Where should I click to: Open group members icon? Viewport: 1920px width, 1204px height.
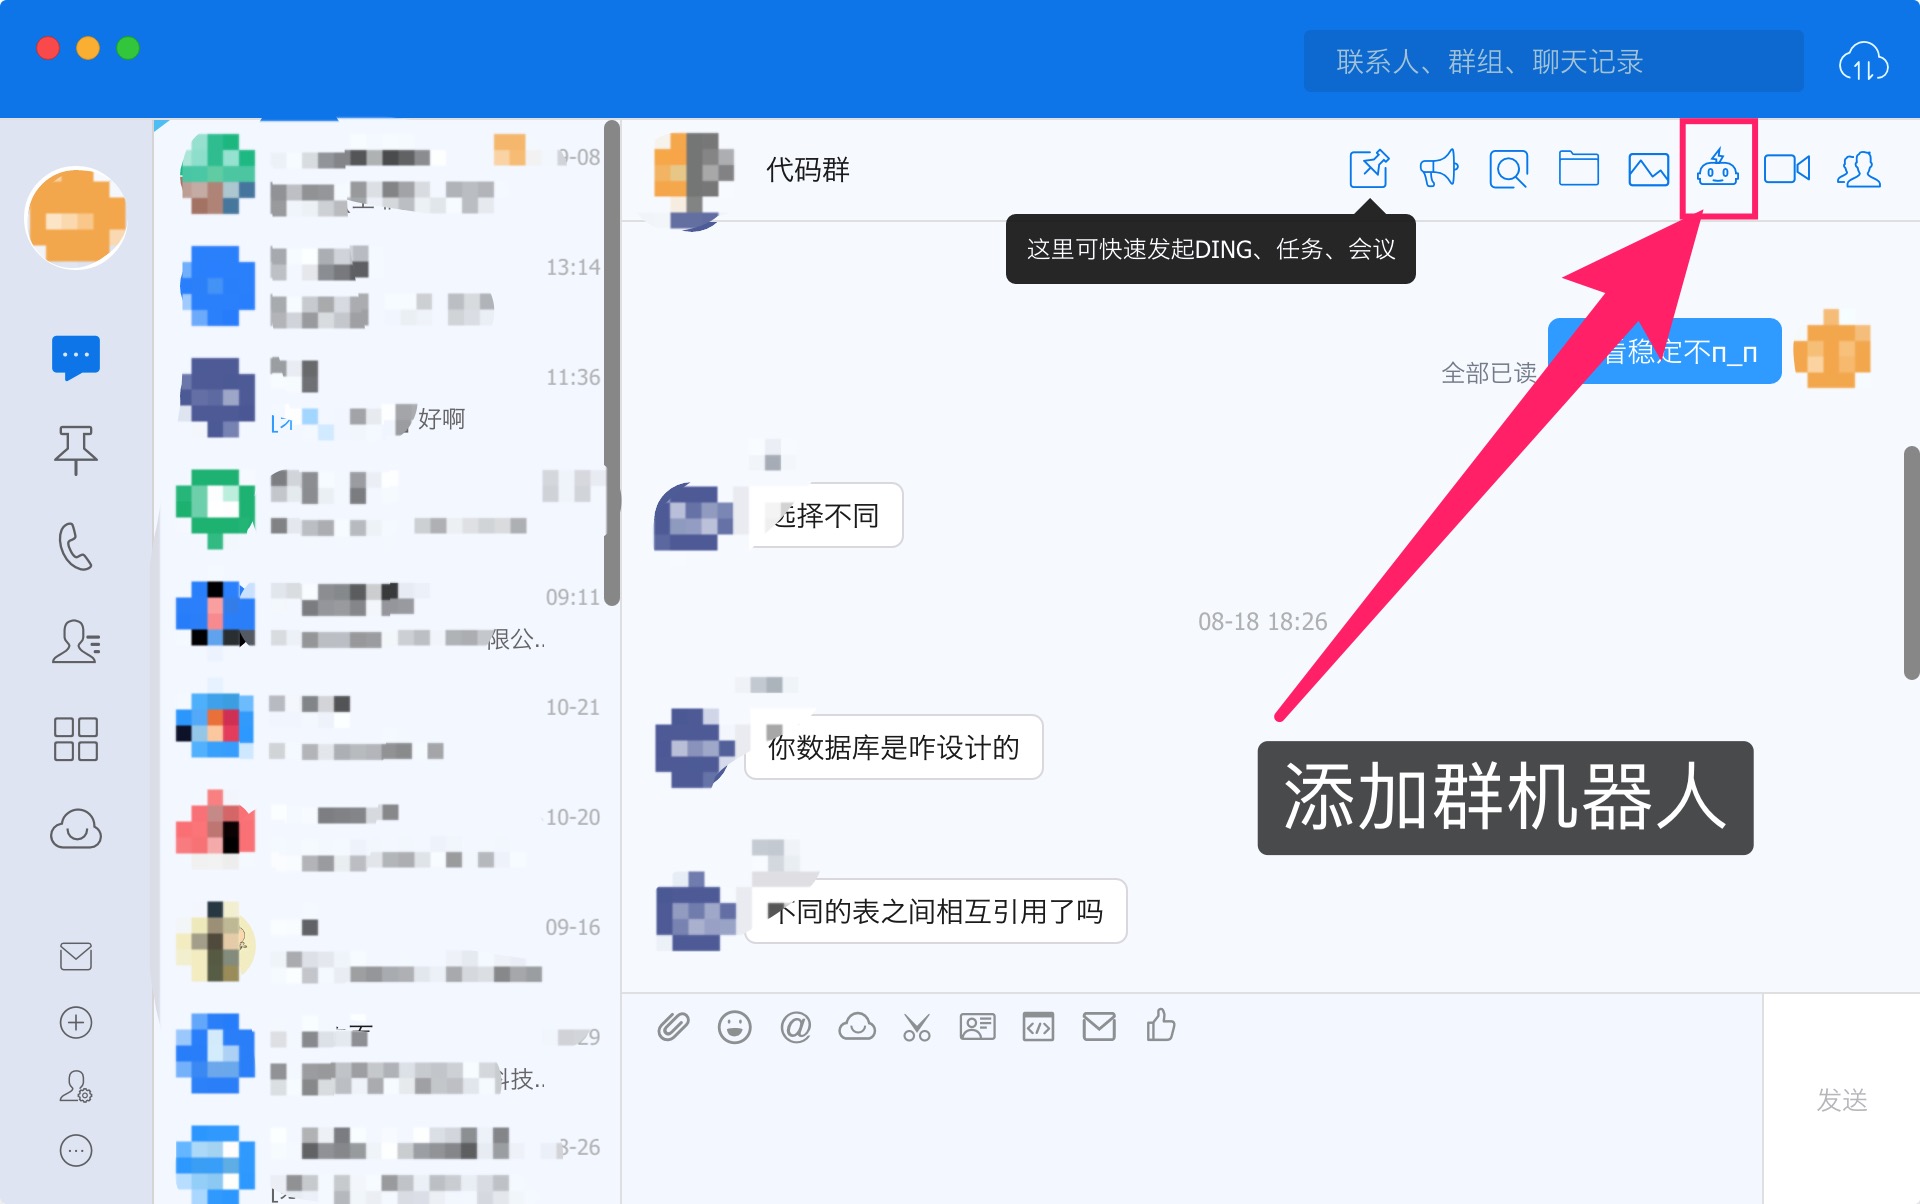pyautogui.click(x=1858, y=169)
